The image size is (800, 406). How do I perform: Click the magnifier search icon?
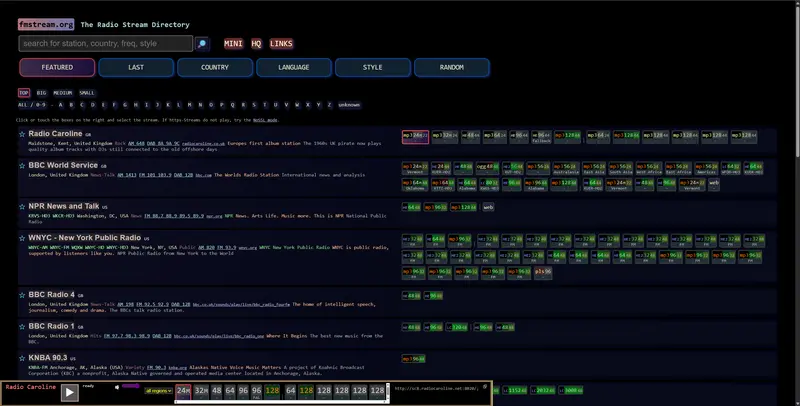pyautogui.click(x=202, y=44)
